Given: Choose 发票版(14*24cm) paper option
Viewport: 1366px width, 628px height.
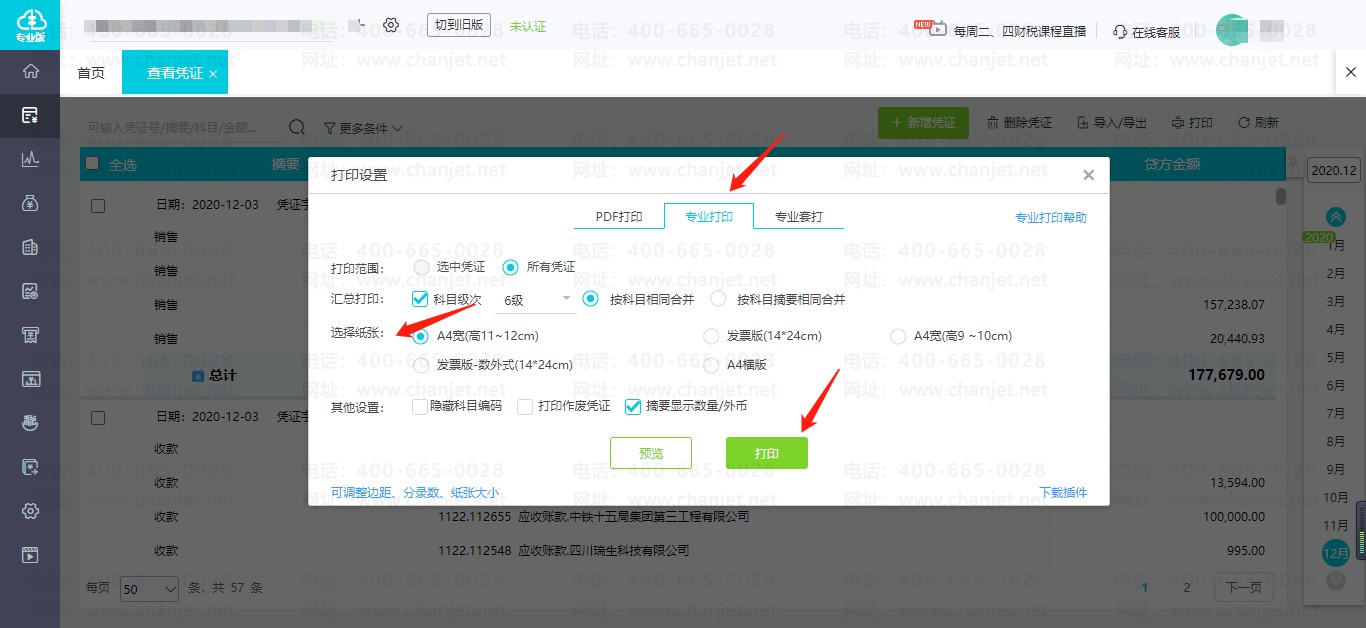Looking at the screenshot, I should (711, 336).
